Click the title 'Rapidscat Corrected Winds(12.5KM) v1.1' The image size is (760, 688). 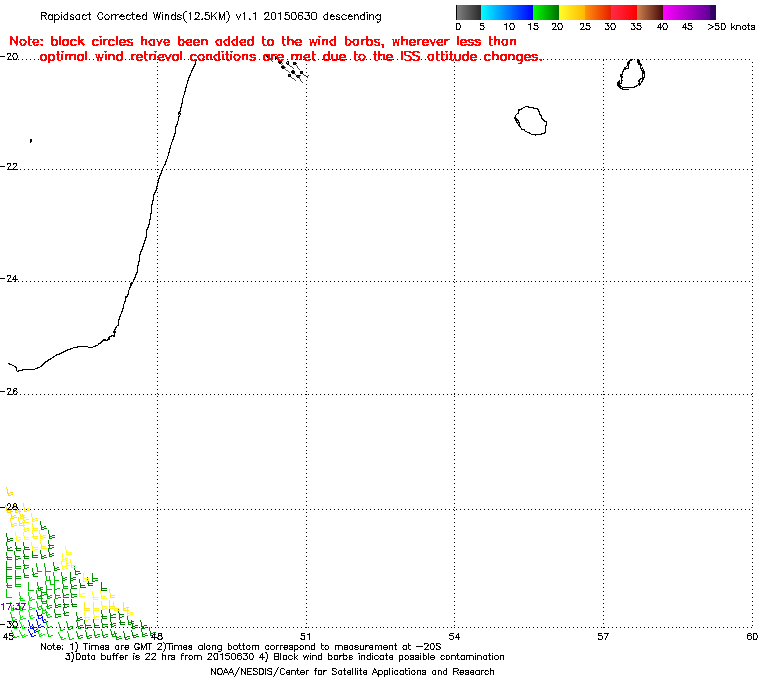point(150,16)
